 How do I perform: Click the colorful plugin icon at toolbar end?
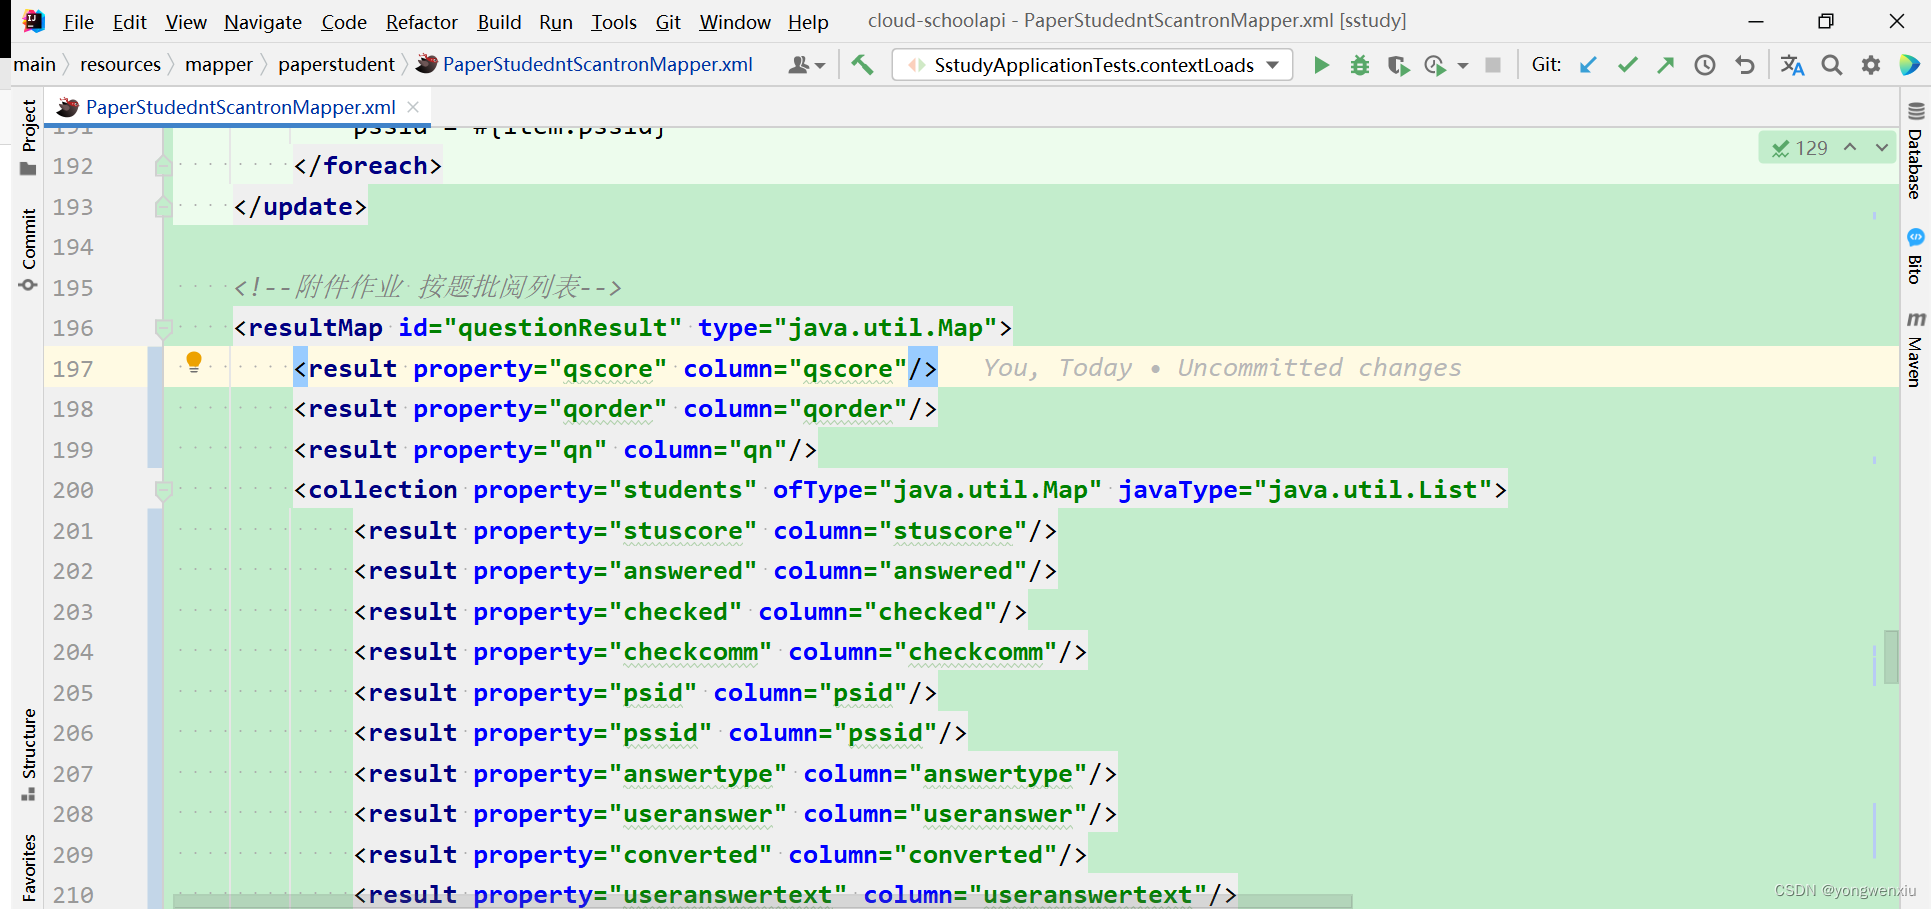click(1909, 65)
